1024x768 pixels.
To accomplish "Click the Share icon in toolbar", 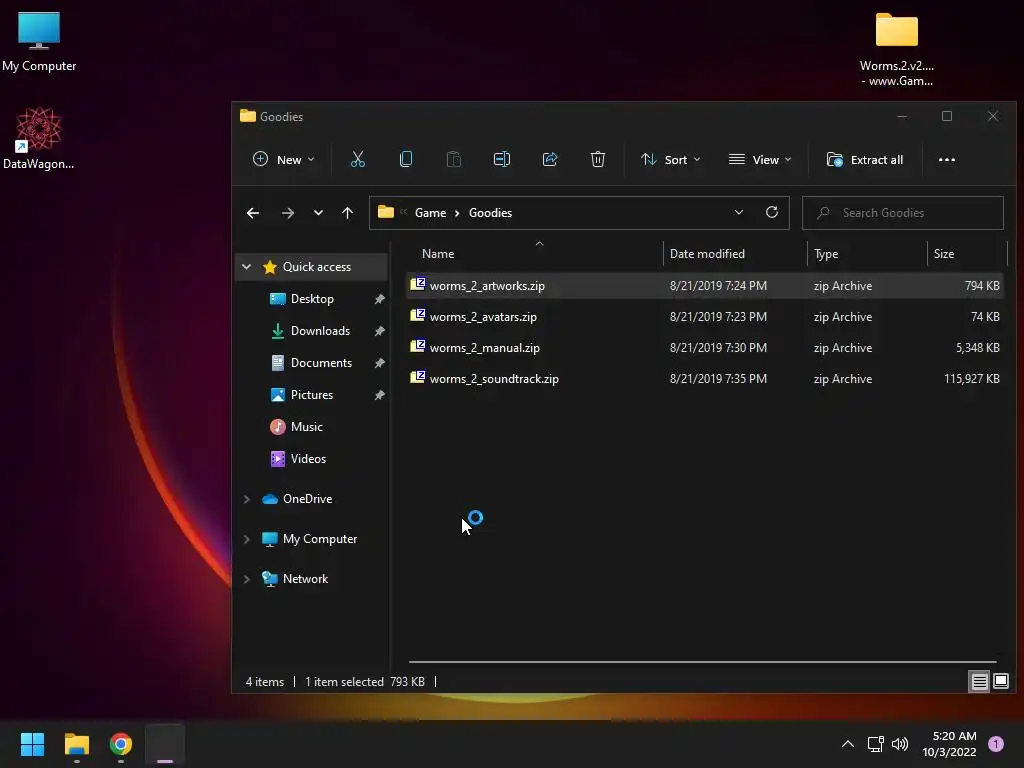I will (550, 159).
